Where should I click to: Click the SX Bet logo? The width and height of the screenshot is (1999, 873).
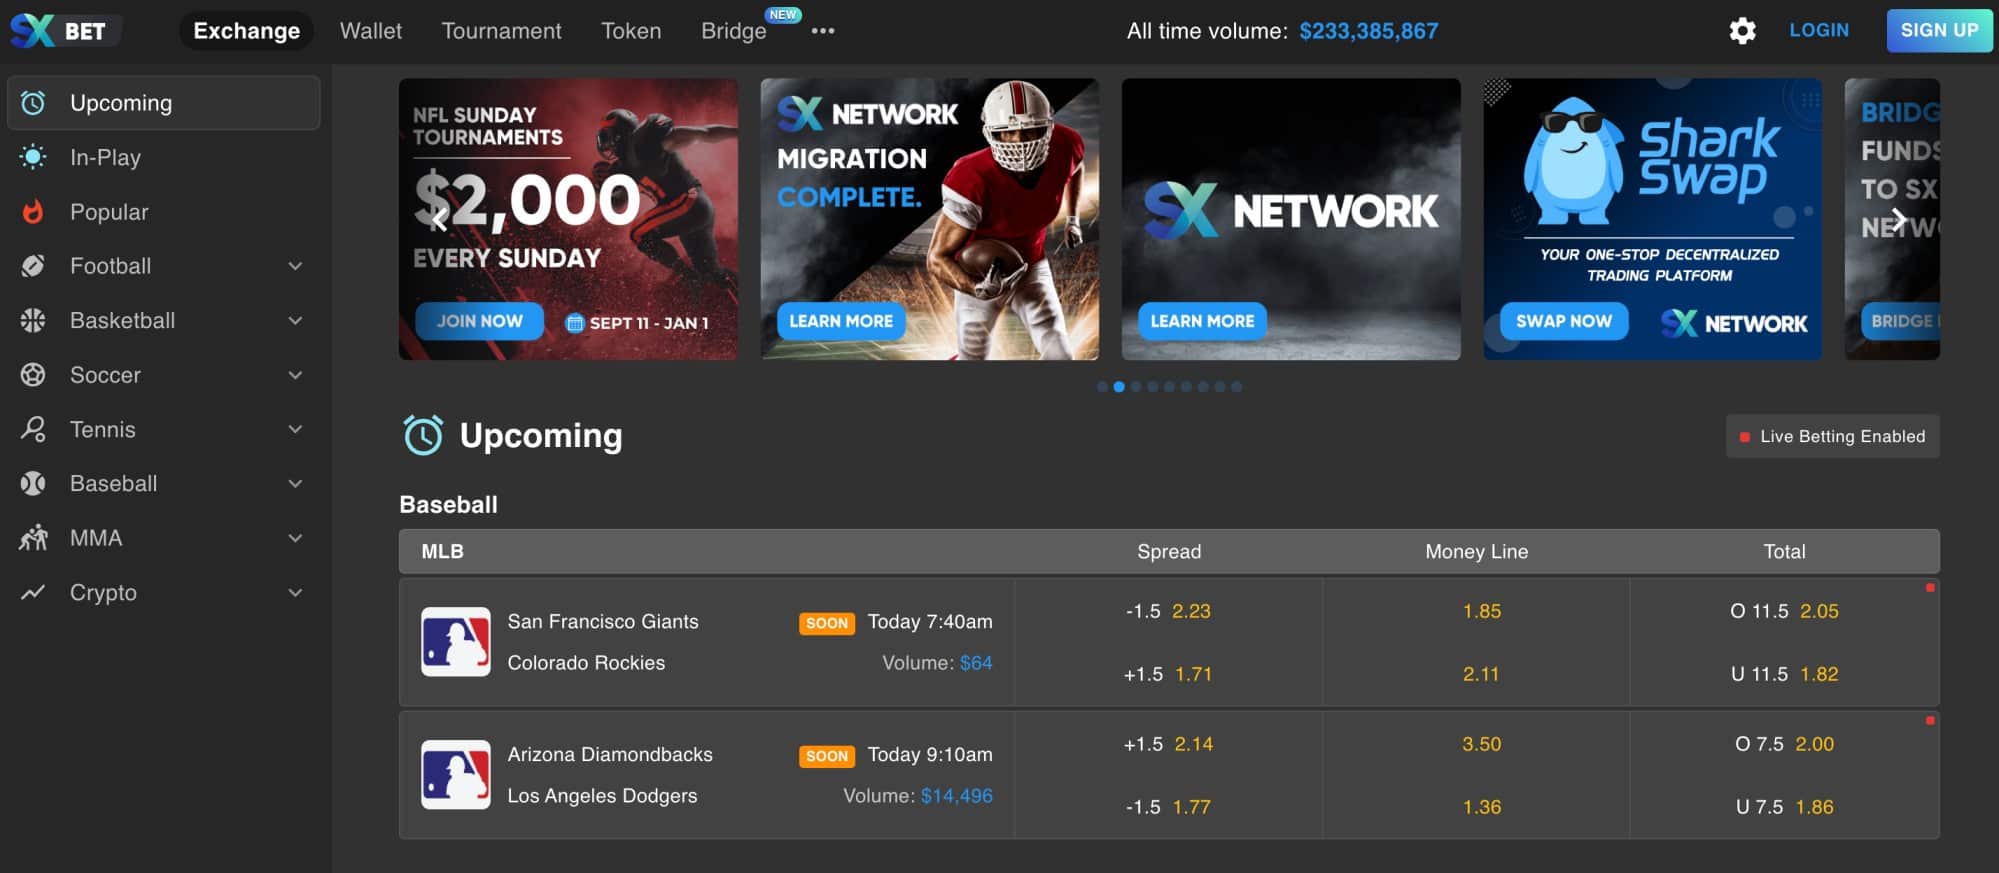pos(64,31)
